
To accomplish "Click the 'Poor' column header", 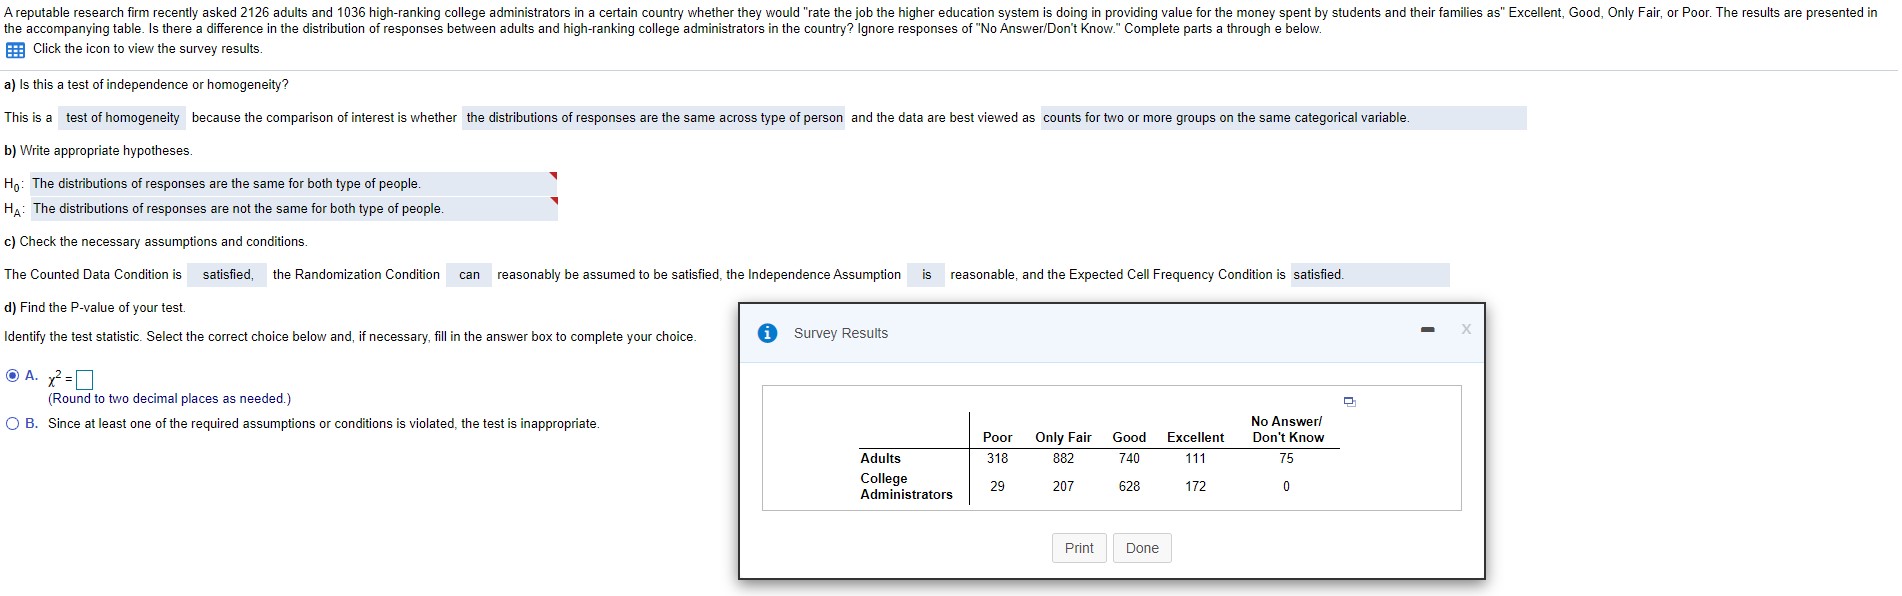I will pyautogui.click(x=997, y=438).
